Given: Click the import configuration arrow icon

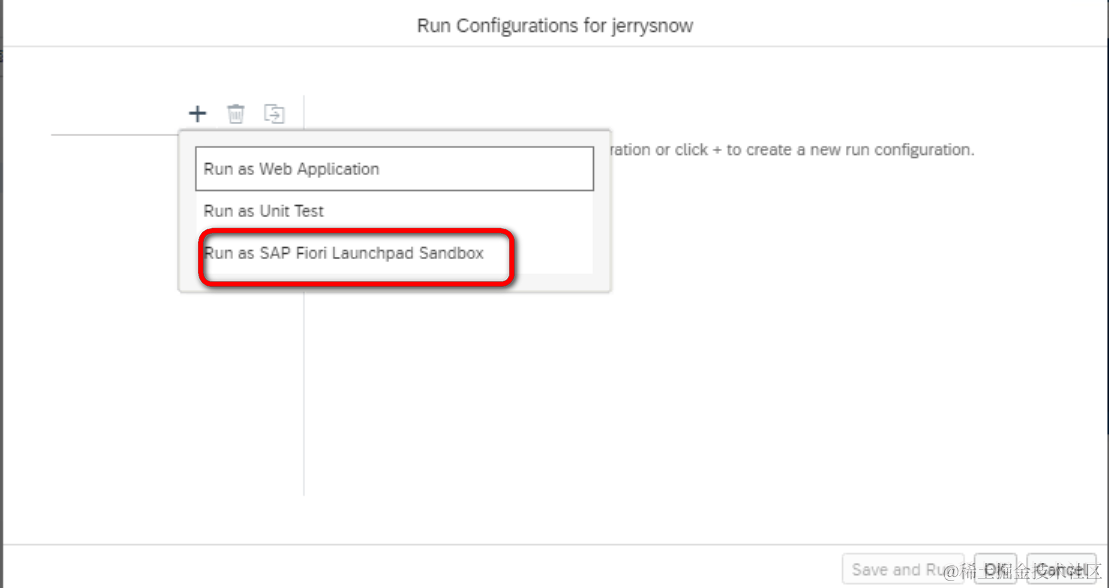Looking at the screenshot, I should [x=274, y=114].
